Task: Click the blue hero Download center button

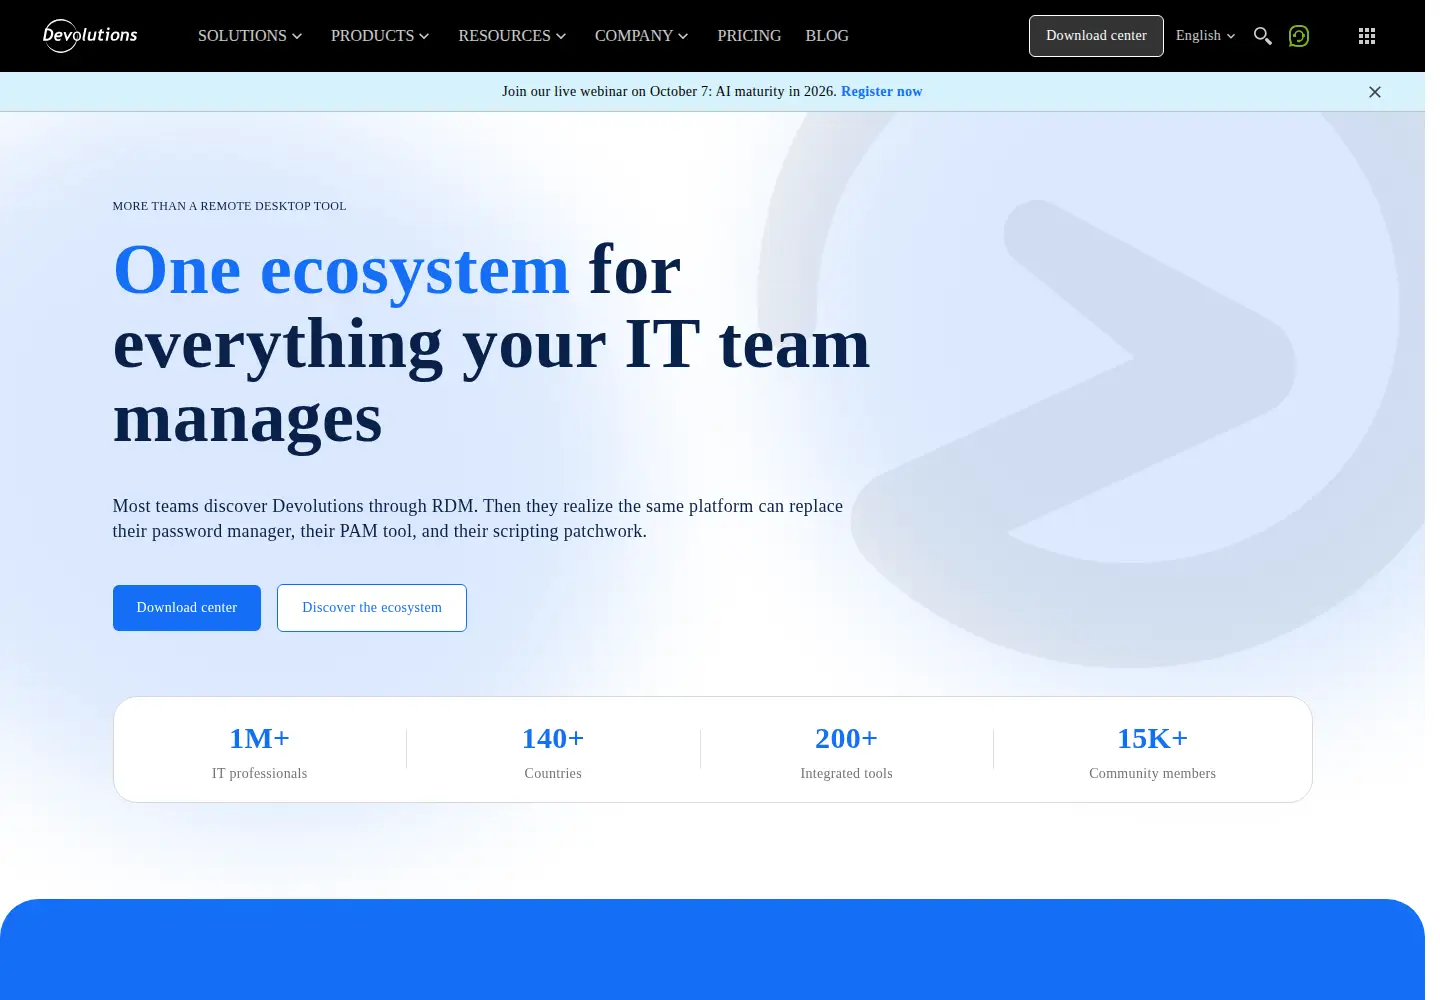Action: [187, 608]
